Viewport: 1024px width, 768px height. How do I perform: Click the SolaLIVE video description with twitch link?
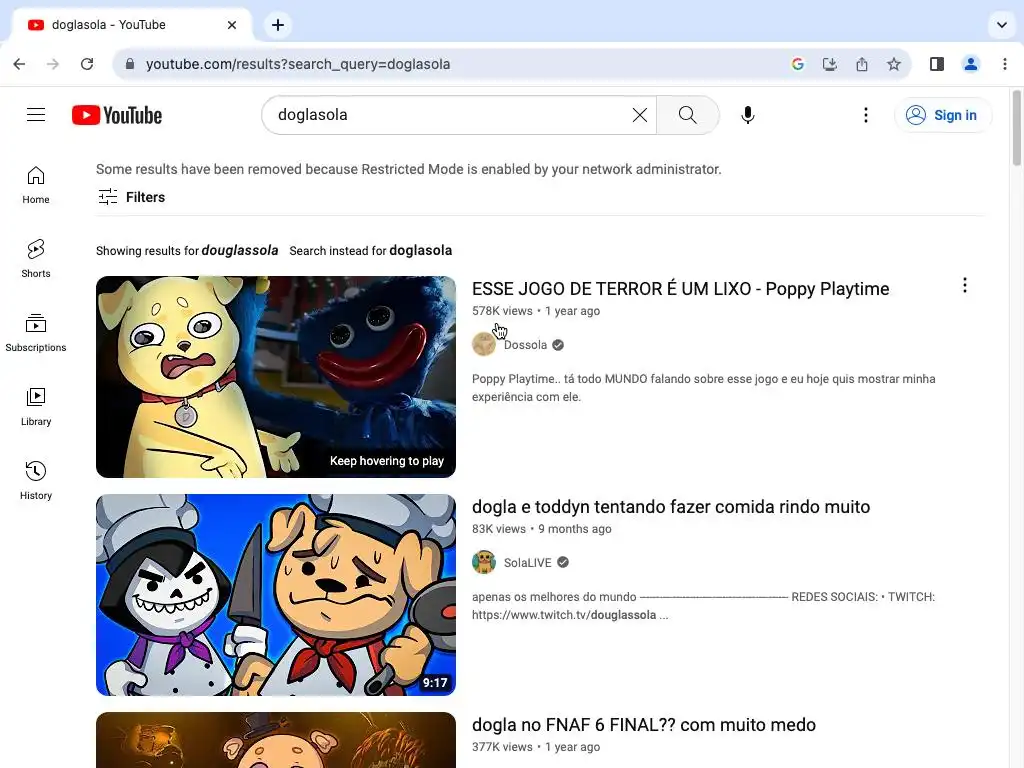tap(703, 606)
